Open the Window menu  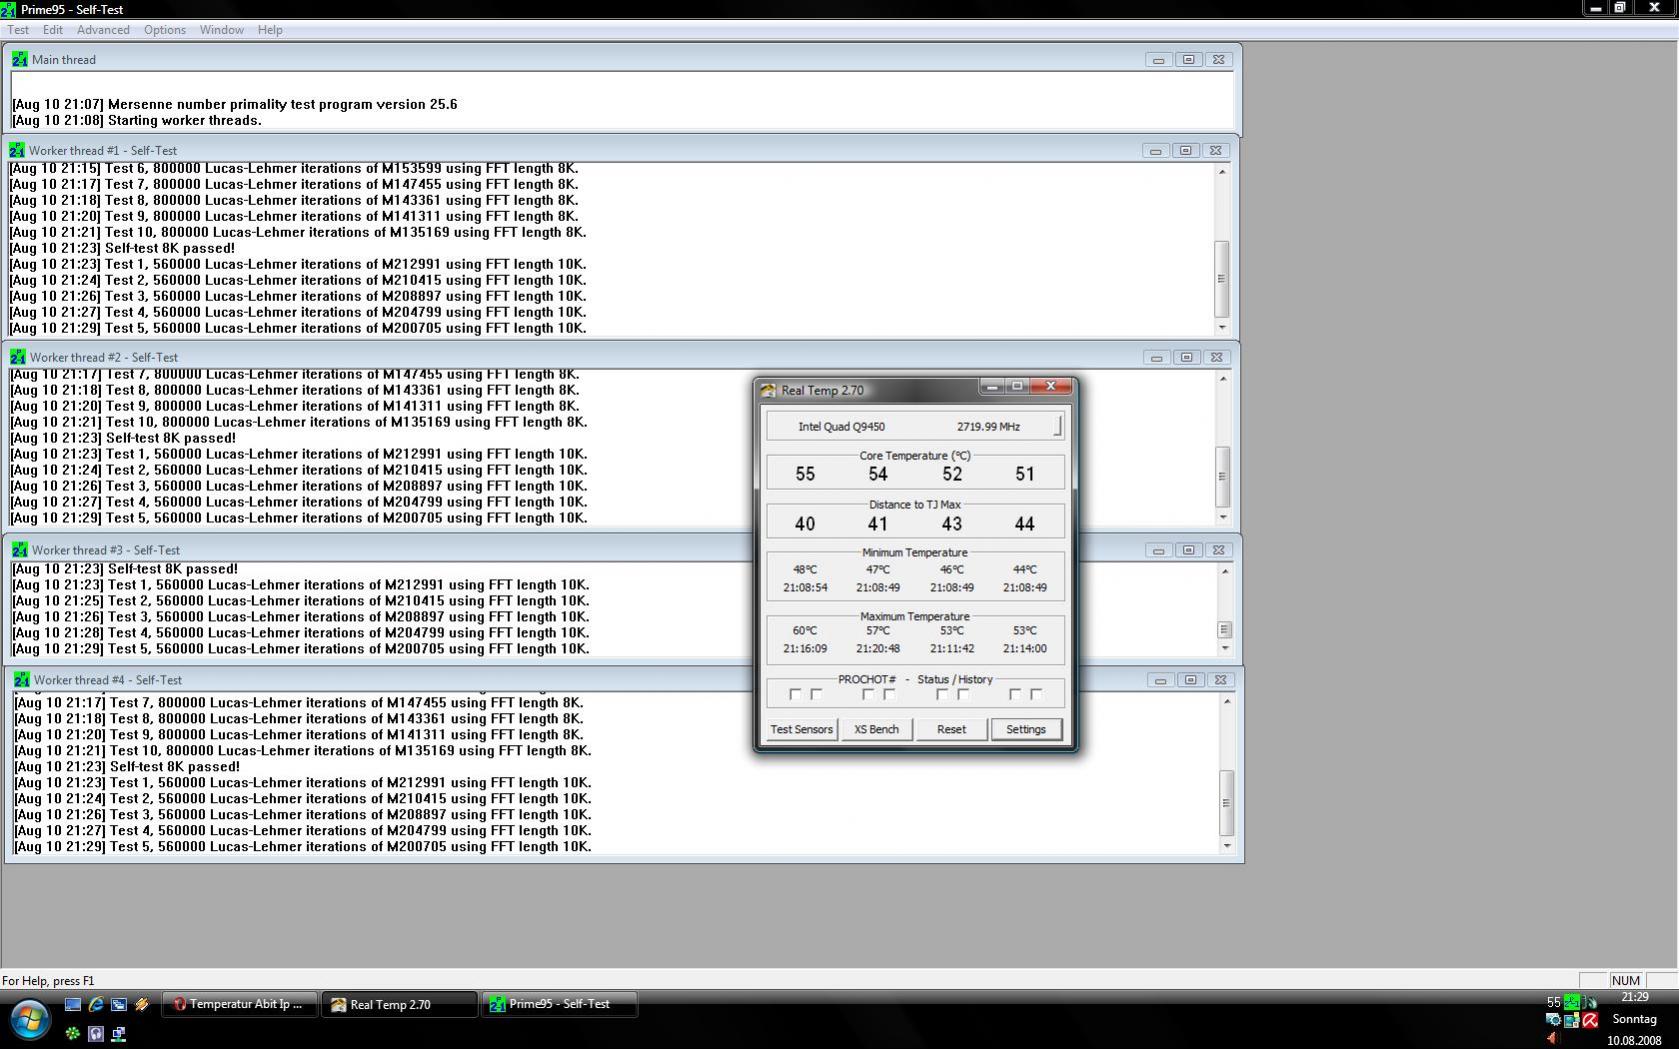(x=222, y=30)
